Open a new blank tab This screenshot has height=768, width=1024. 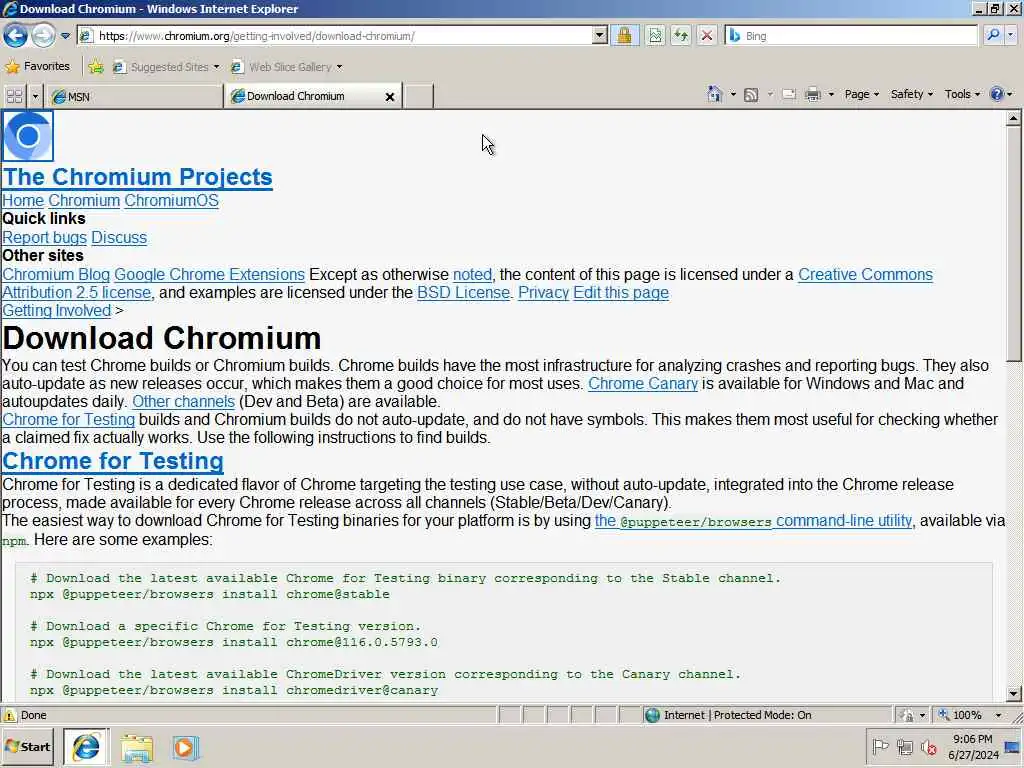tap(419, 97)
